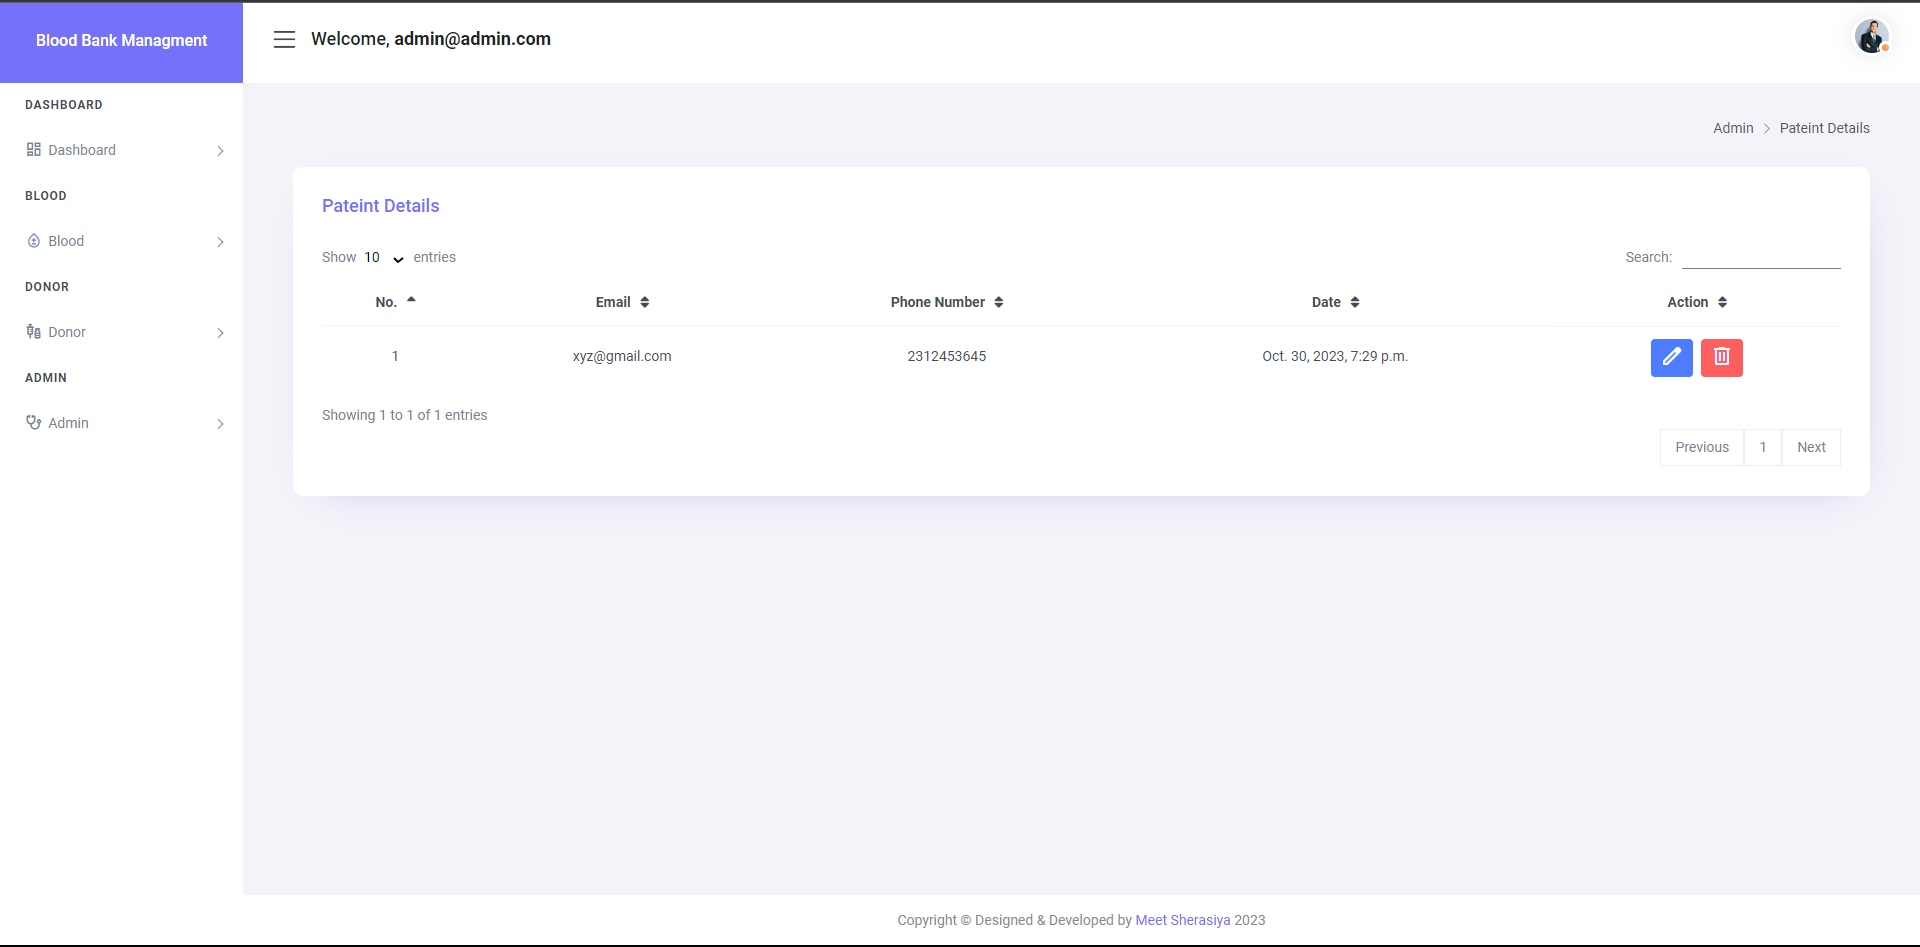This screenshot has width=1920, height=947.
Task: Click the Admin stethoscope icon in sidebar
Action: (x=34, y=423)
